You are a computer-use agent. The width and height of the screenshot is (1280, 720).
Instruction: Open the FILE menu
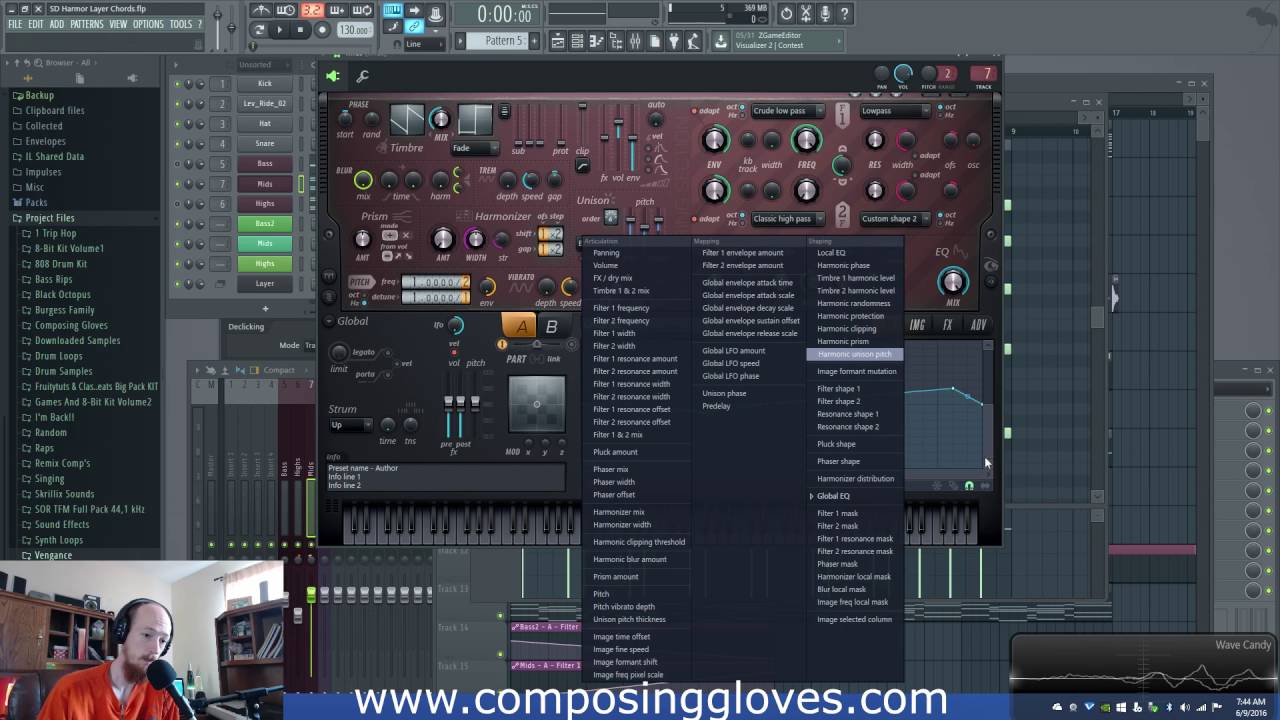(15, 24)
